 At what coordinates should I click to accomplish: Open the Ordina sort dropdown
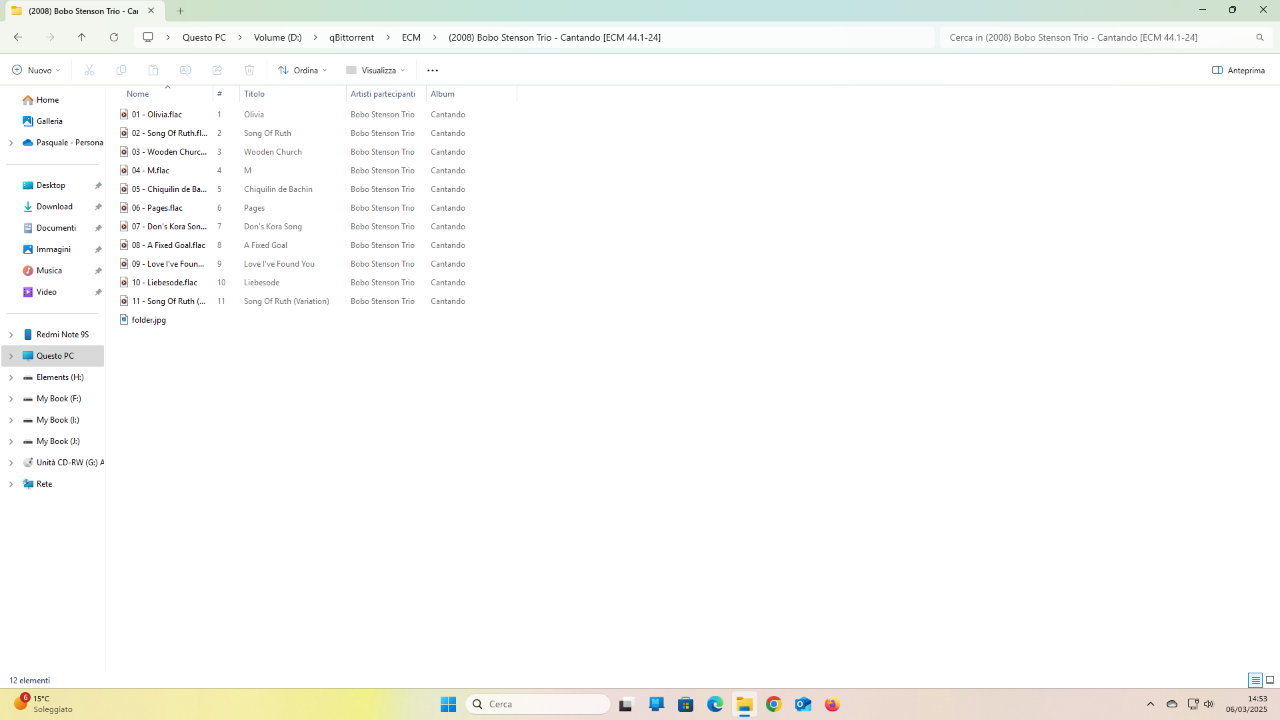point(302,70)
